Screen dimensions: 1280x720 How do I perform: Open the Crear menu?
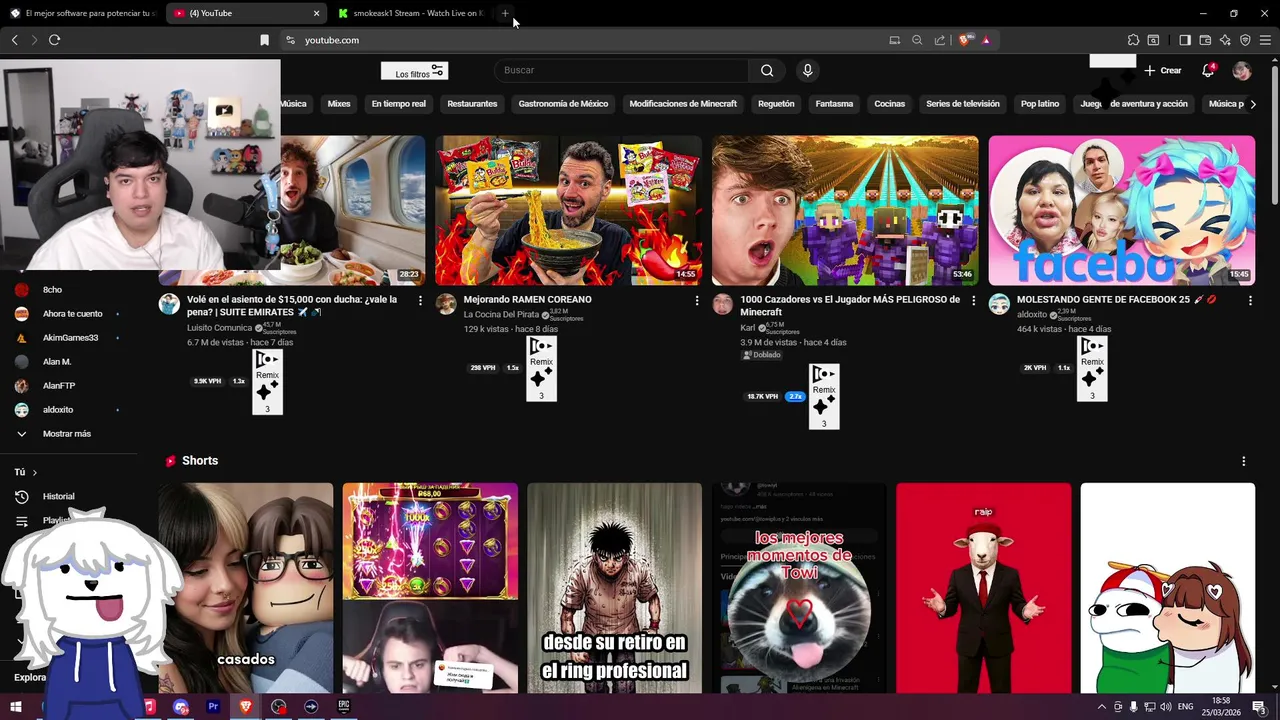[1163, 71]
